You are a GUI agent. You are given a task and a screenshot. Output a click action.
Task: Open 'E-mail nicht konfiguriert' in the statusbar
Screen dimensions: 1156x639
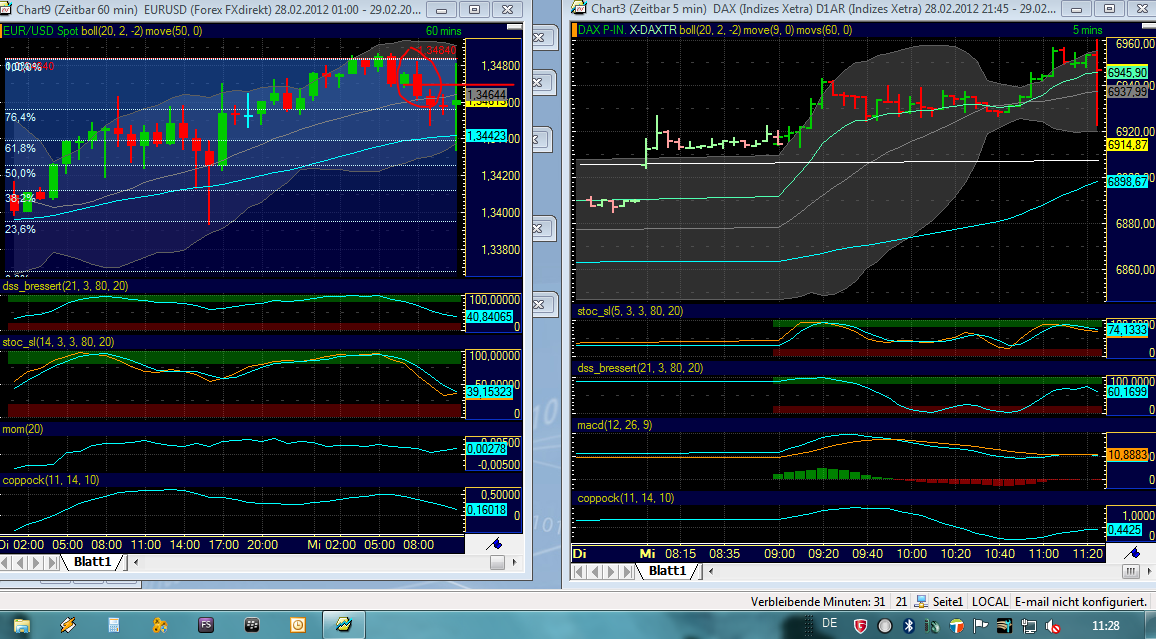pos(1080,601)
